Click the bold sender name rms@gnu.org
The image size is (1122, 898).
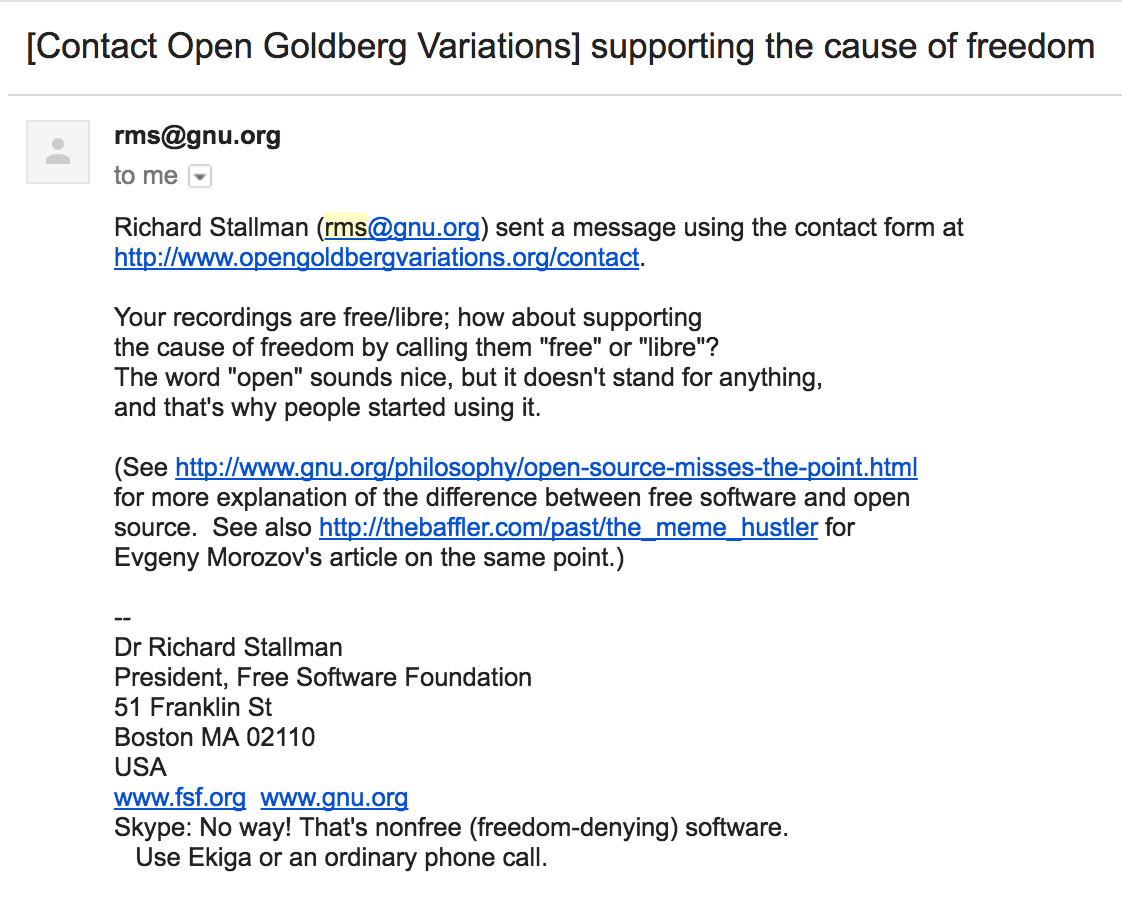[x=197, y=136]
